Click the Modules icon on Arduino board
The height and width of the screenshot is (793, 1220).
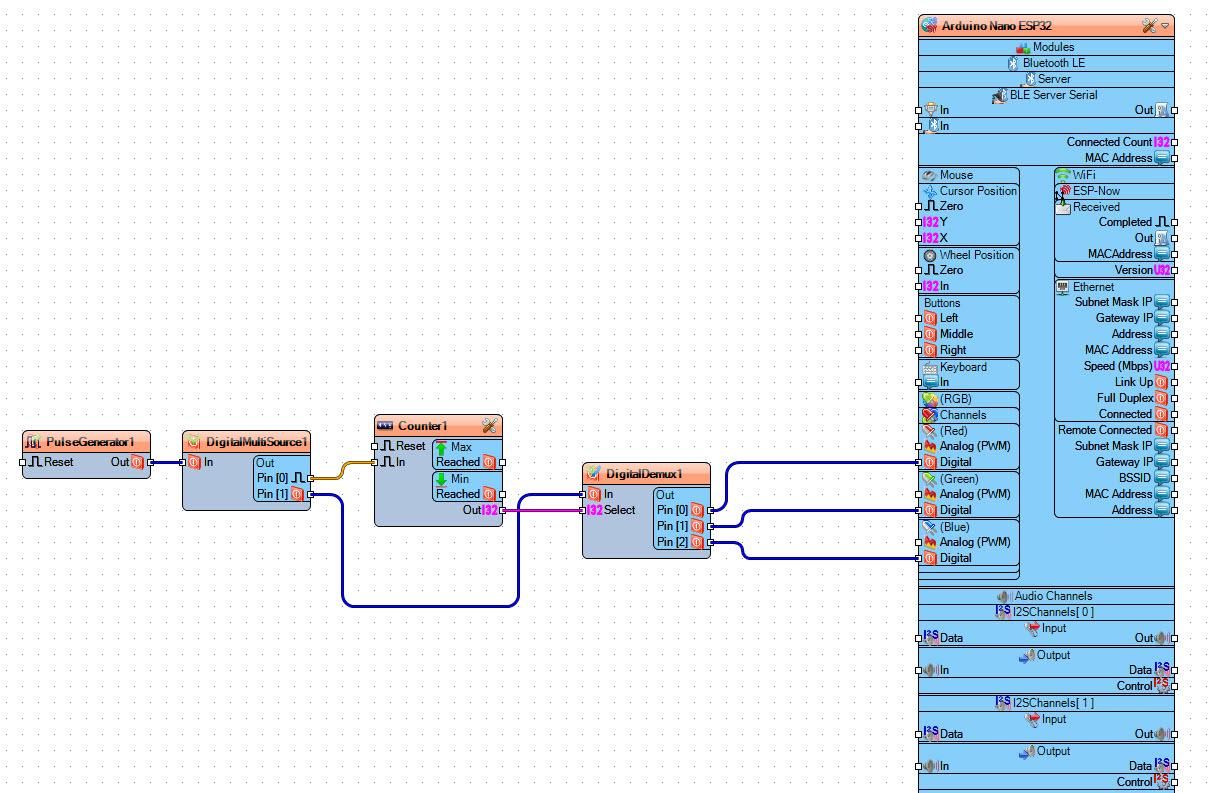(x=1024, y=46)
